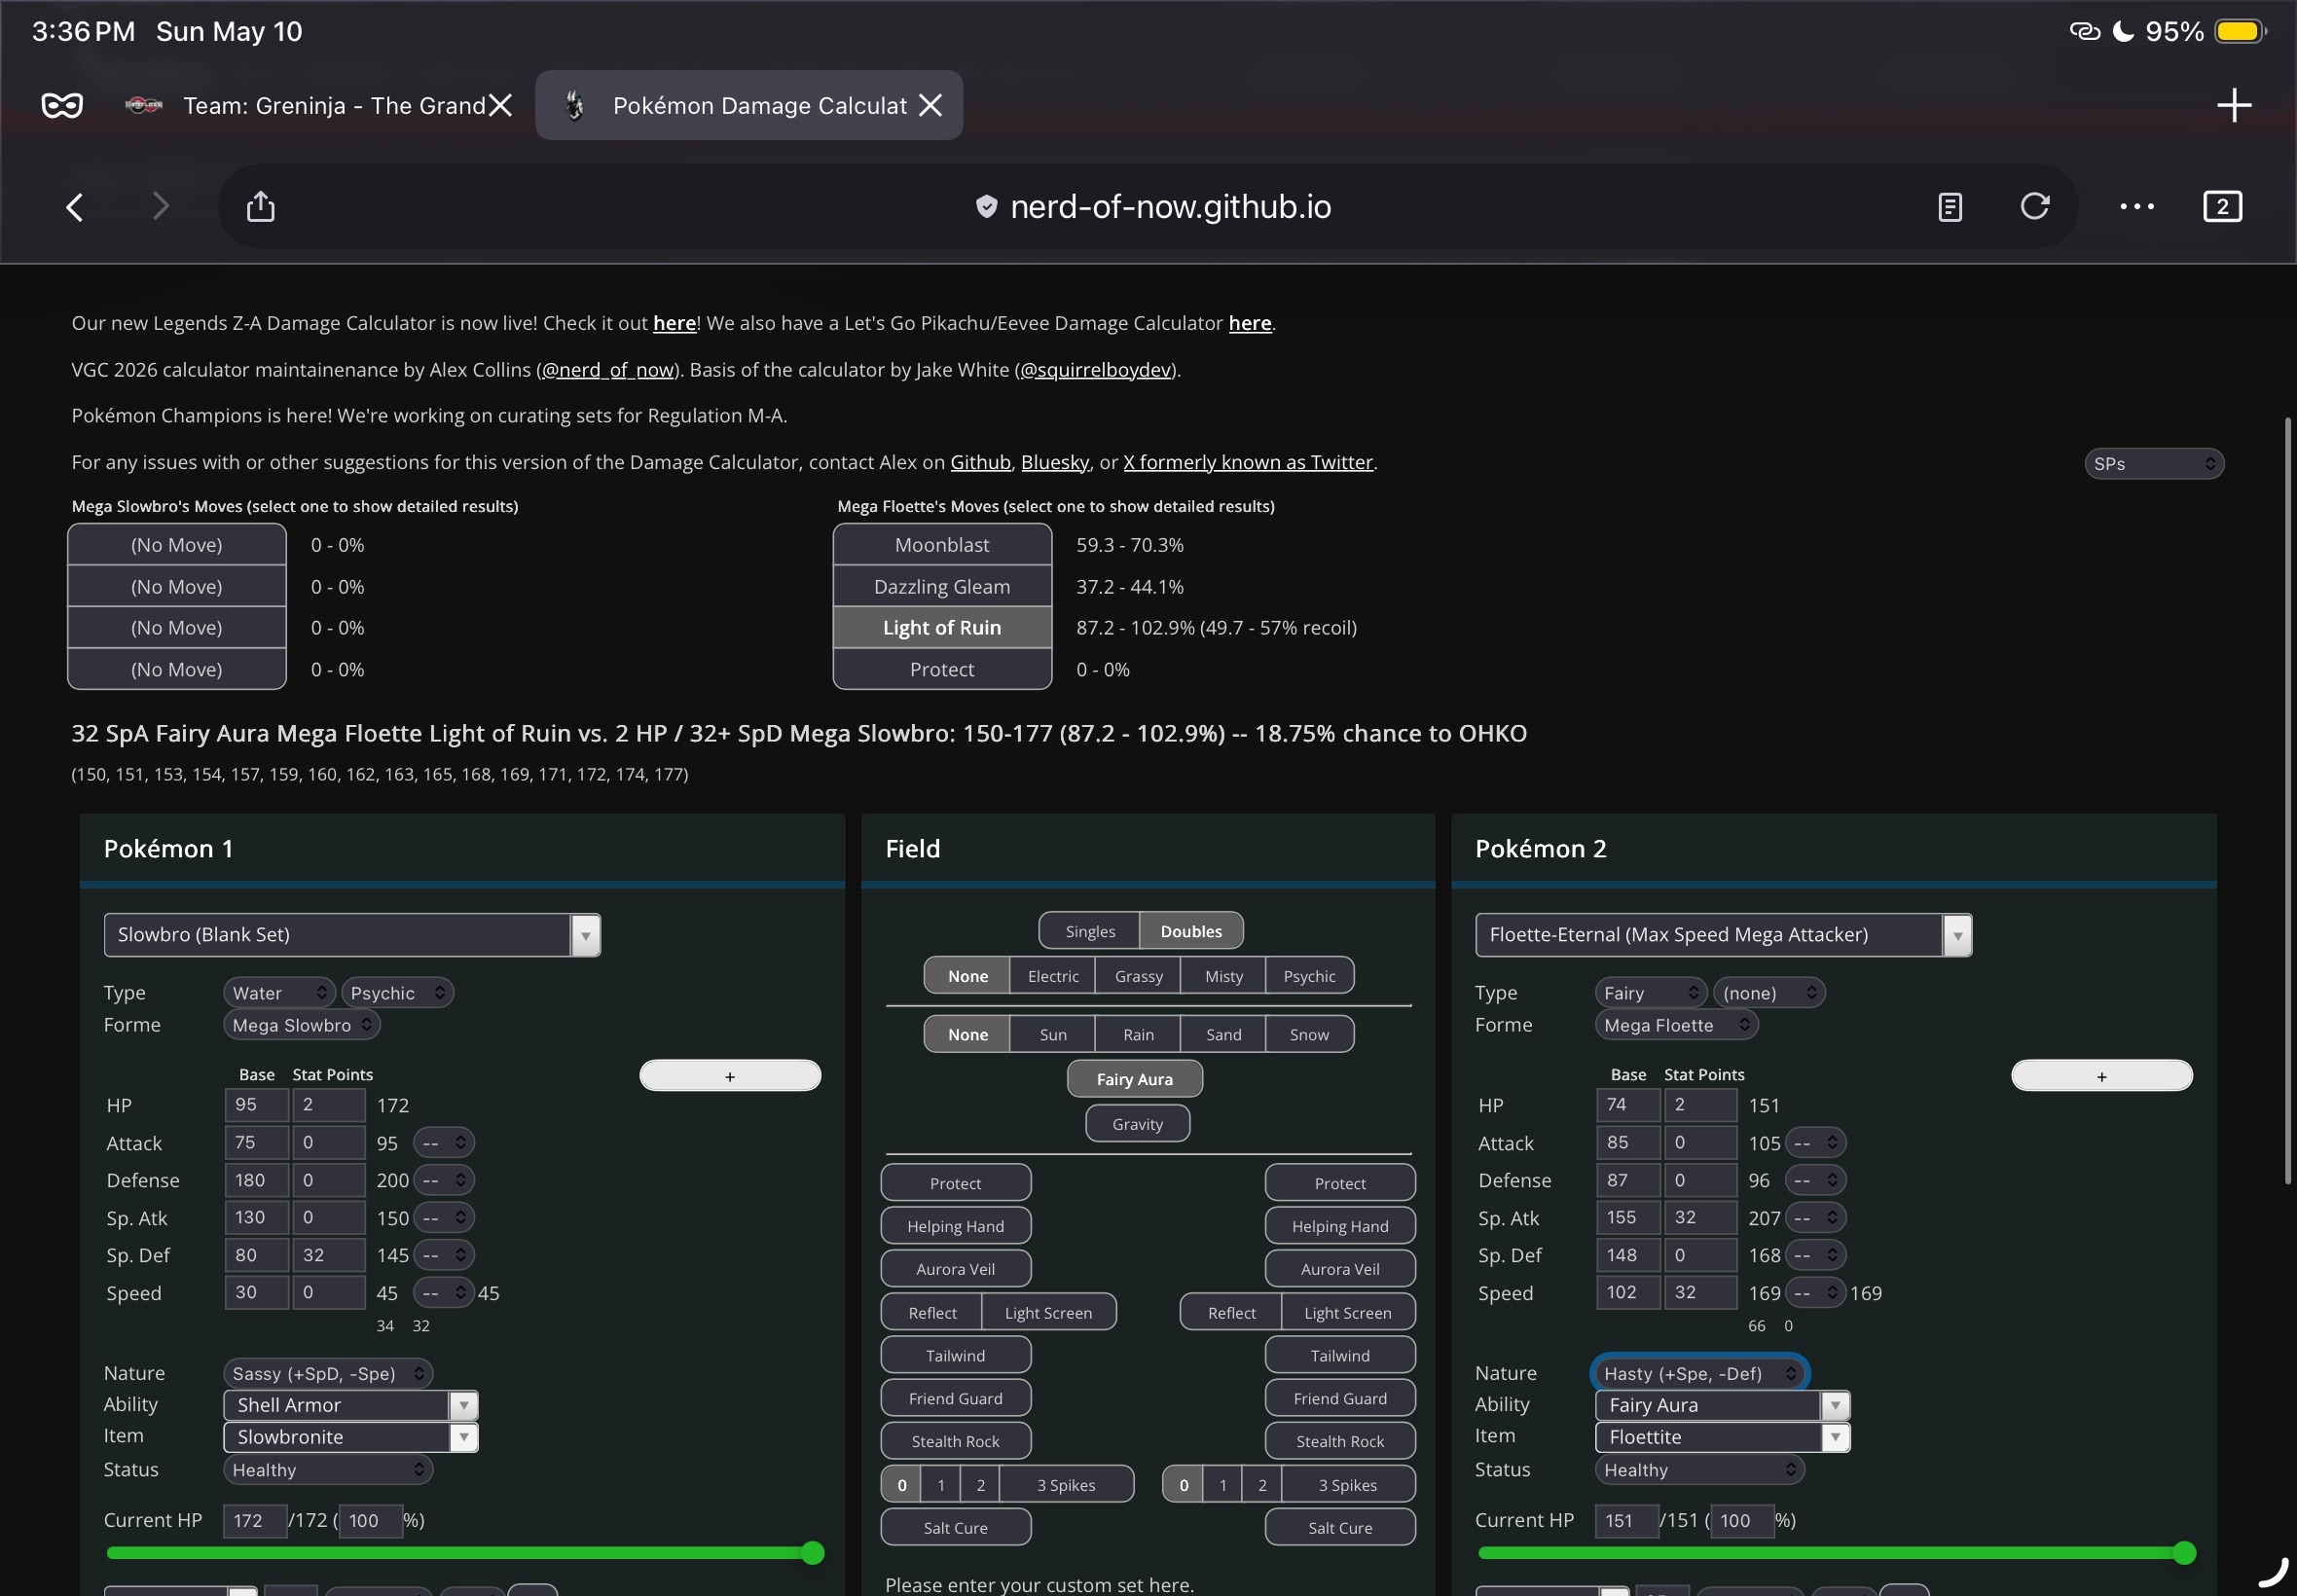Open reader view icon

pyautogui.click(x=1949, y=207)
